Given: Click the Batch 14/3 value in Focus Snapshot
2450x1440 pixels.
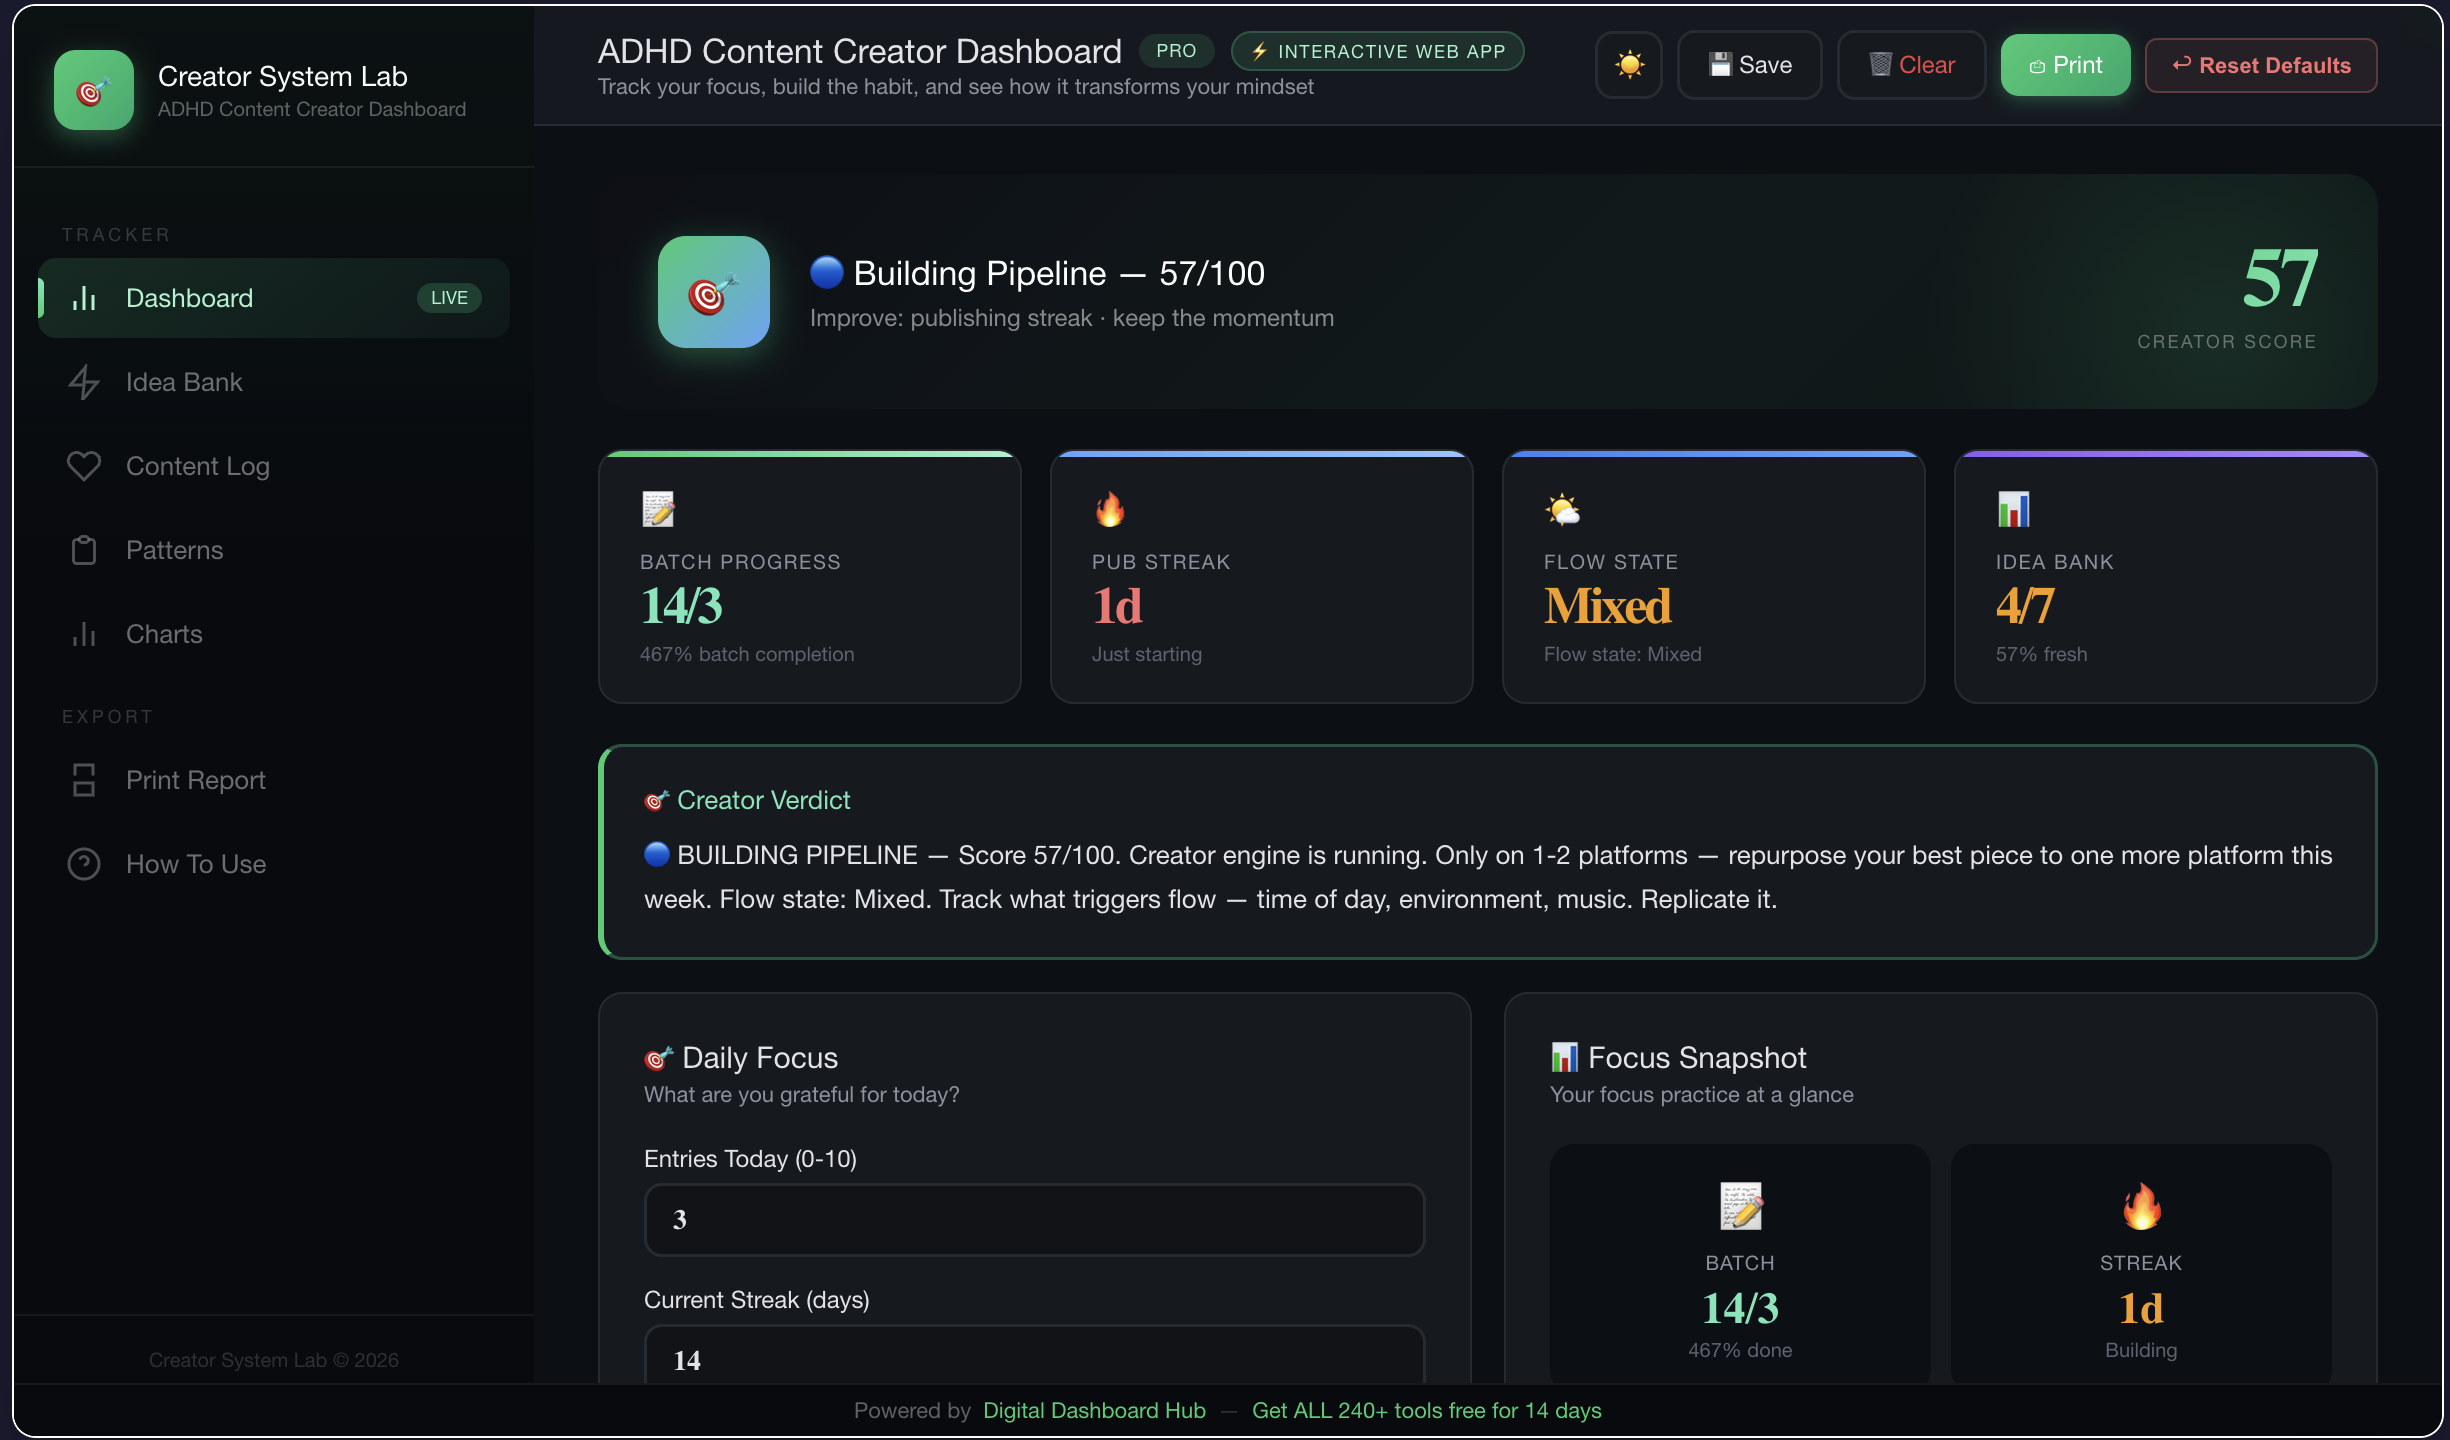Looking at the screenshot, I should (x=1740, y=1308).
